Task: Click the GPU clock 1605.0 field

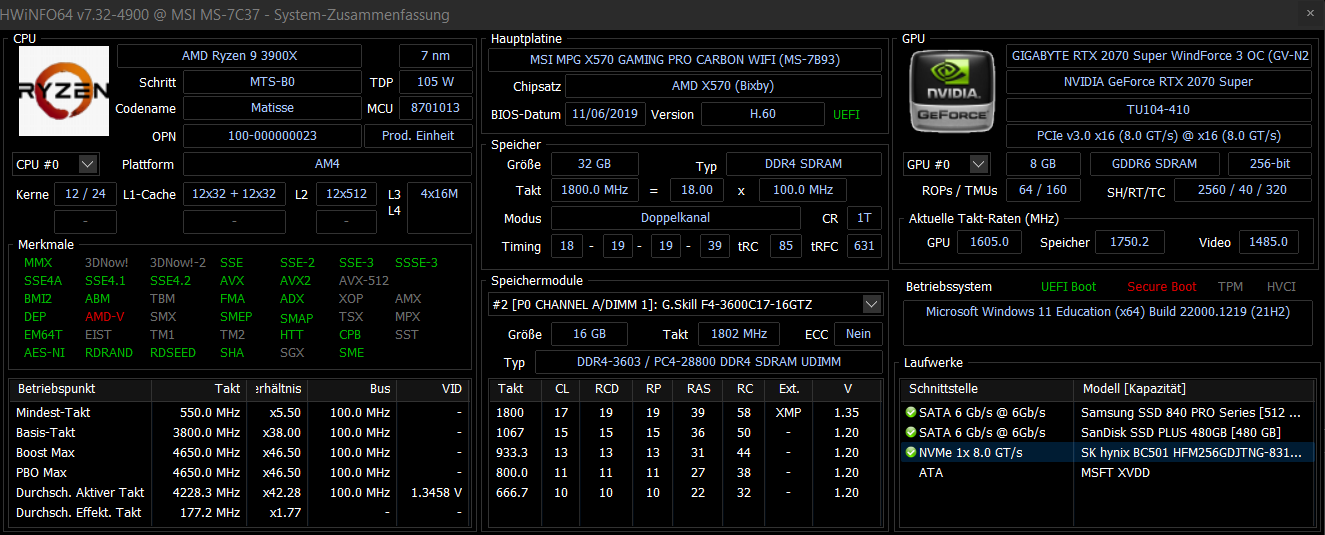Action: coord(989,242)
